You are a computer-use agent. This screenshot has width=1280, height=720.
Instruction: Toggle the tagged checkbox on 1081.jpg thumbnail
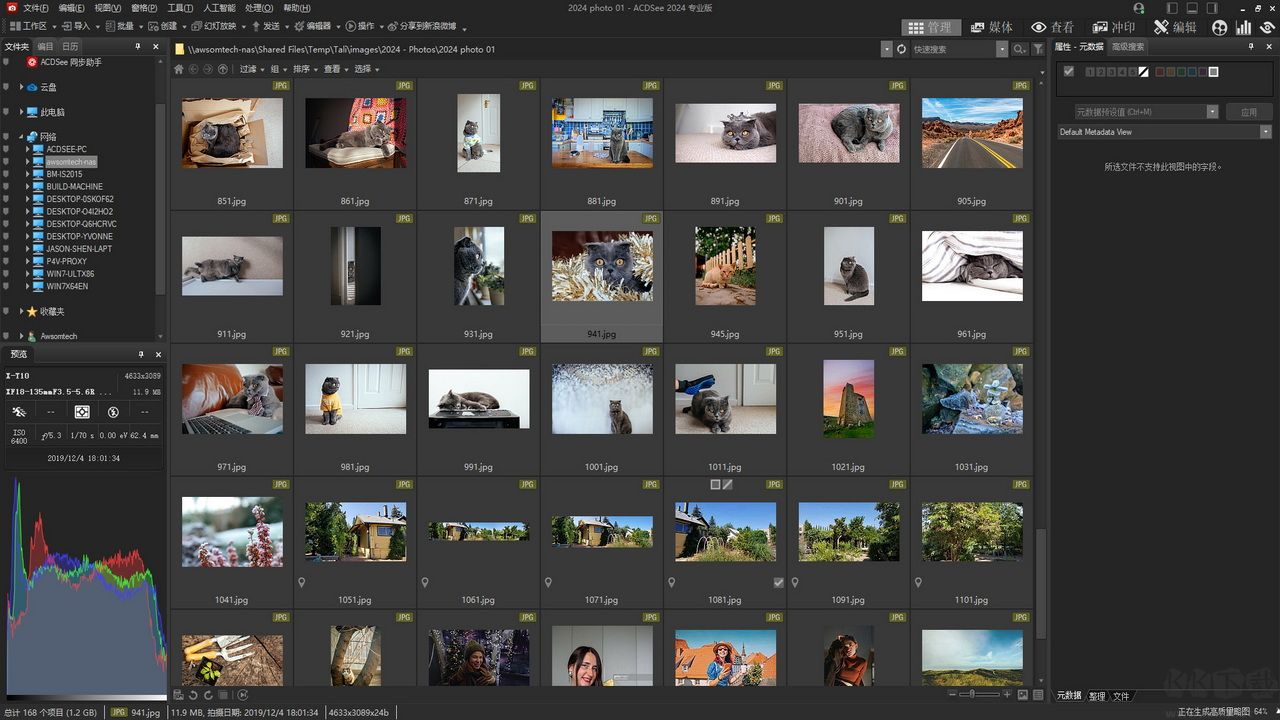coord(779,582)
